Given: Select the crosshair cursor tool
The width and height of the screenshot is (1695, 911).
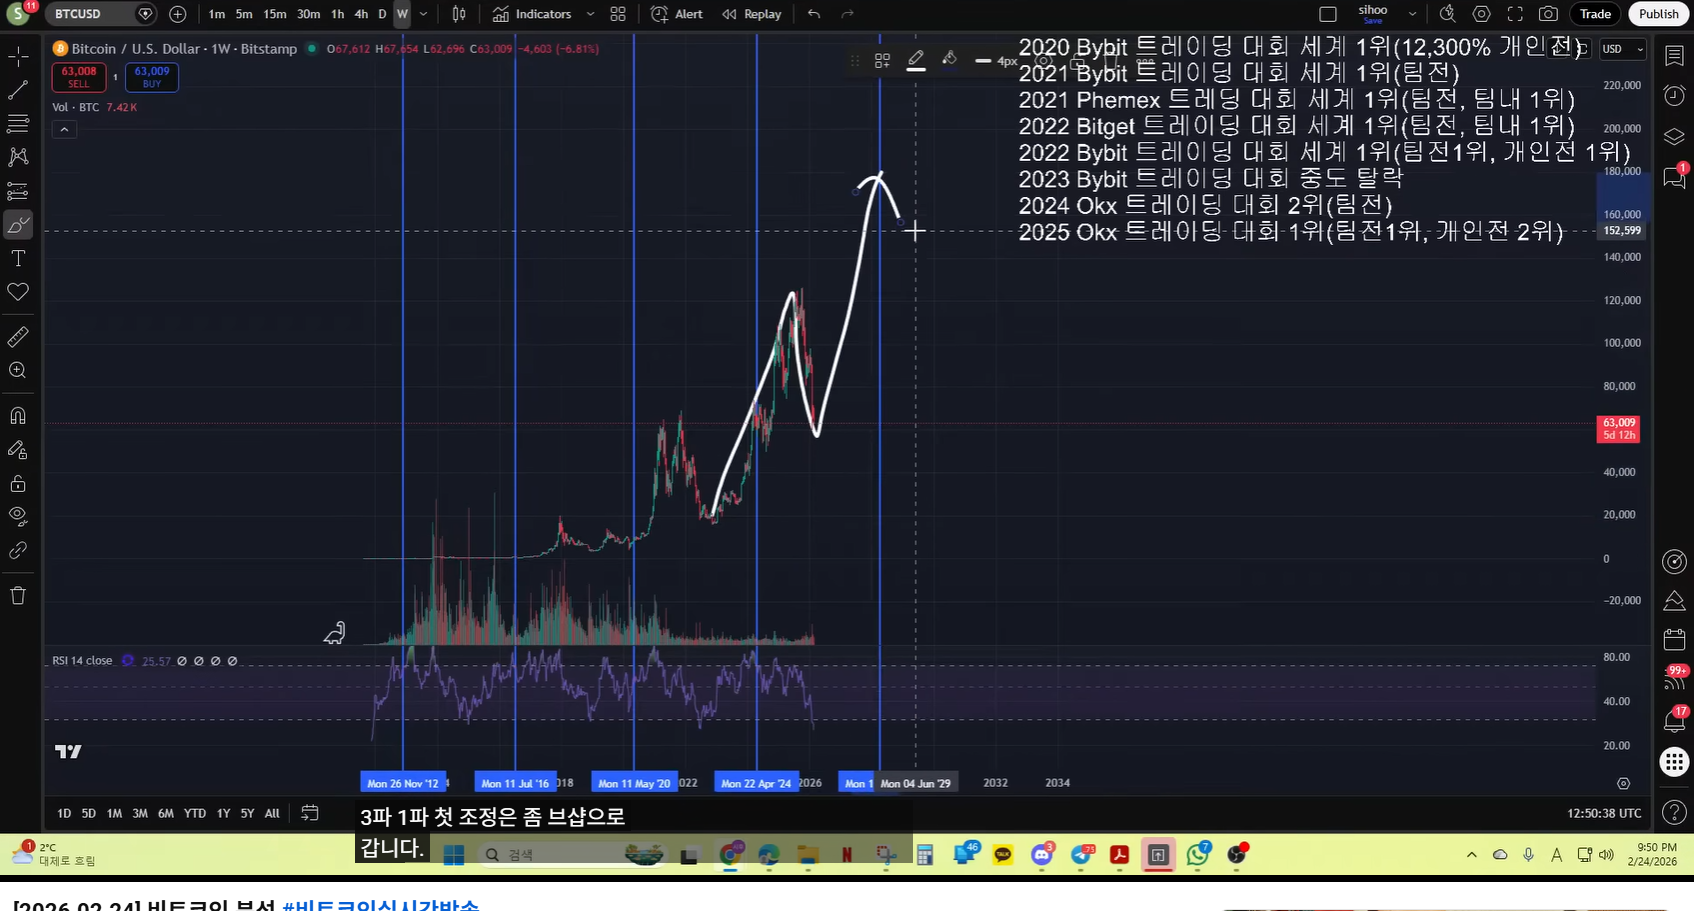Looking at the screenshot, I should coord(18,57).
